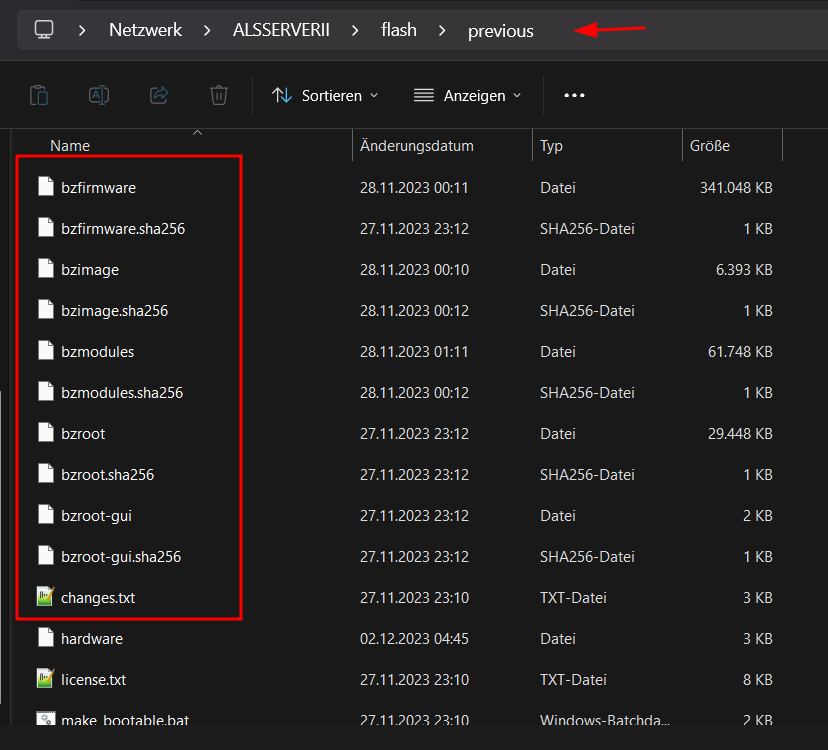
Task: Click size 2 KB of bzroot-gui
Action: pos(758,516)
